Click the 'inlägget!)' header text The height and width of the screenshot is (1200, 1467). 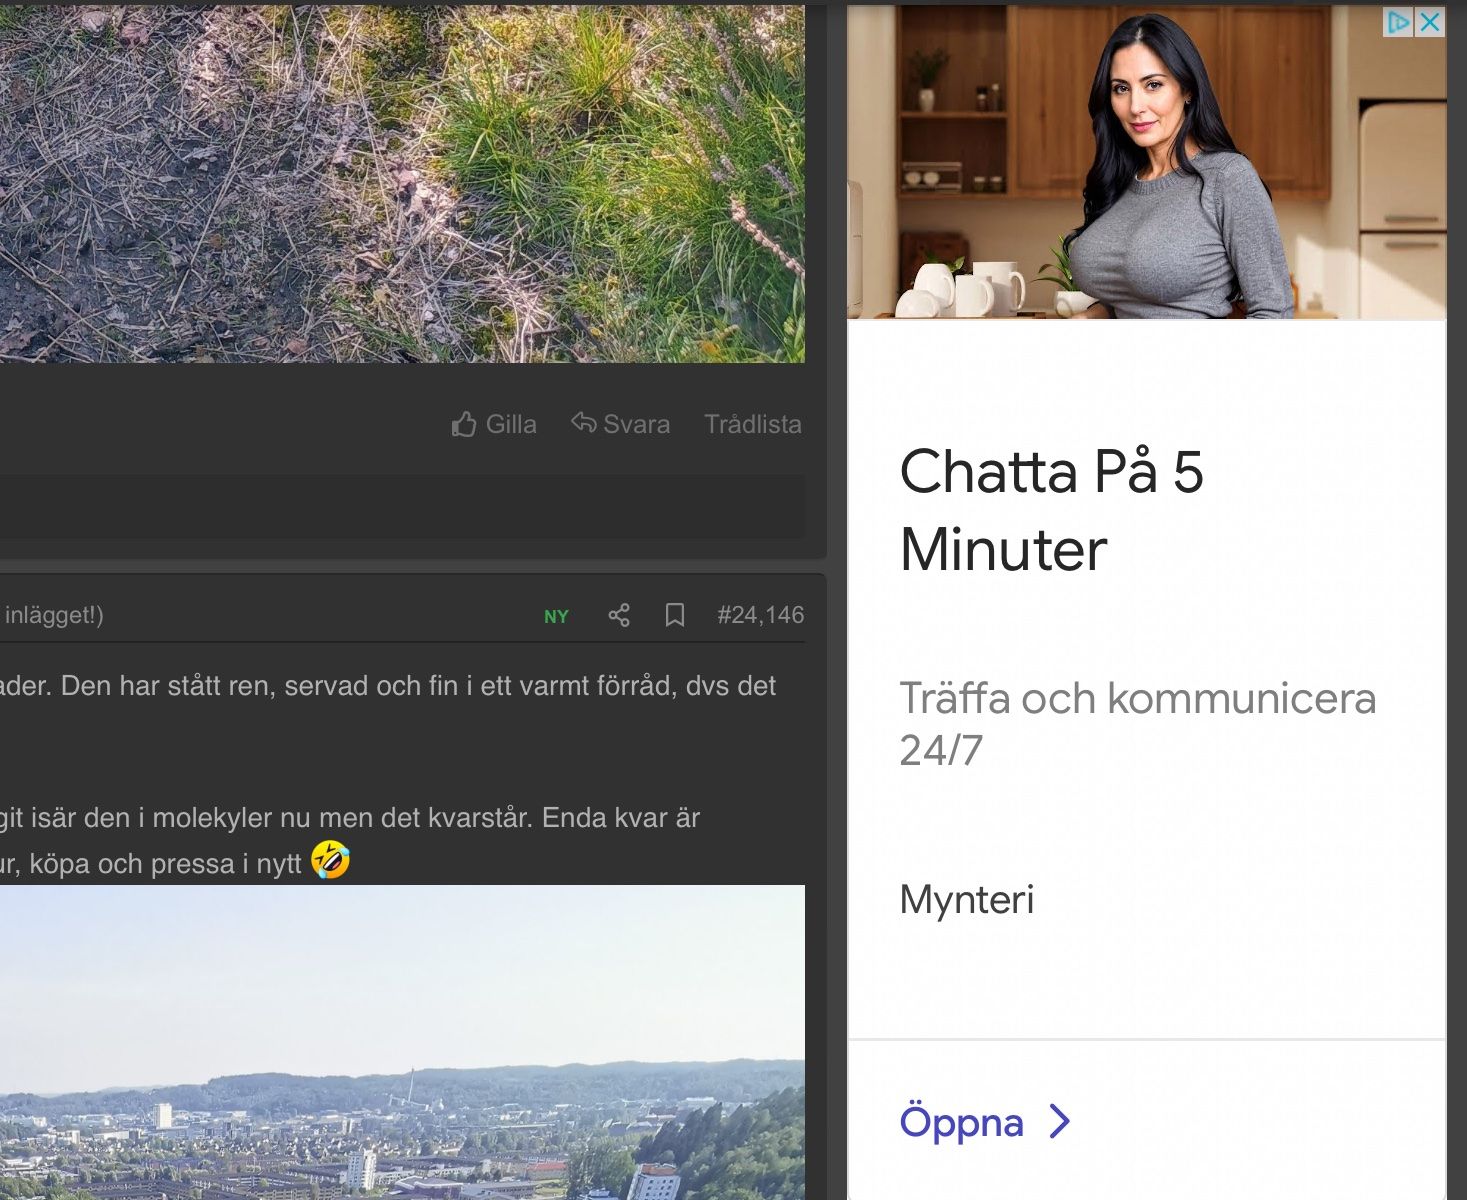pyautogui.click(x=54, y=615)
